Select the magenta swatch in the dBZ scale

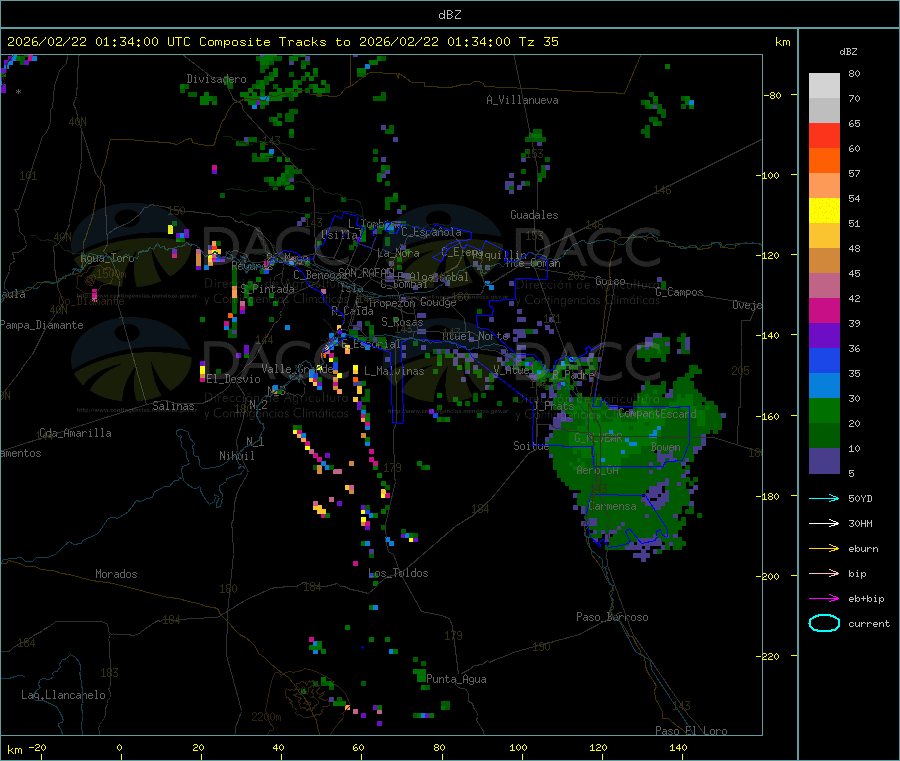(824, 310)
